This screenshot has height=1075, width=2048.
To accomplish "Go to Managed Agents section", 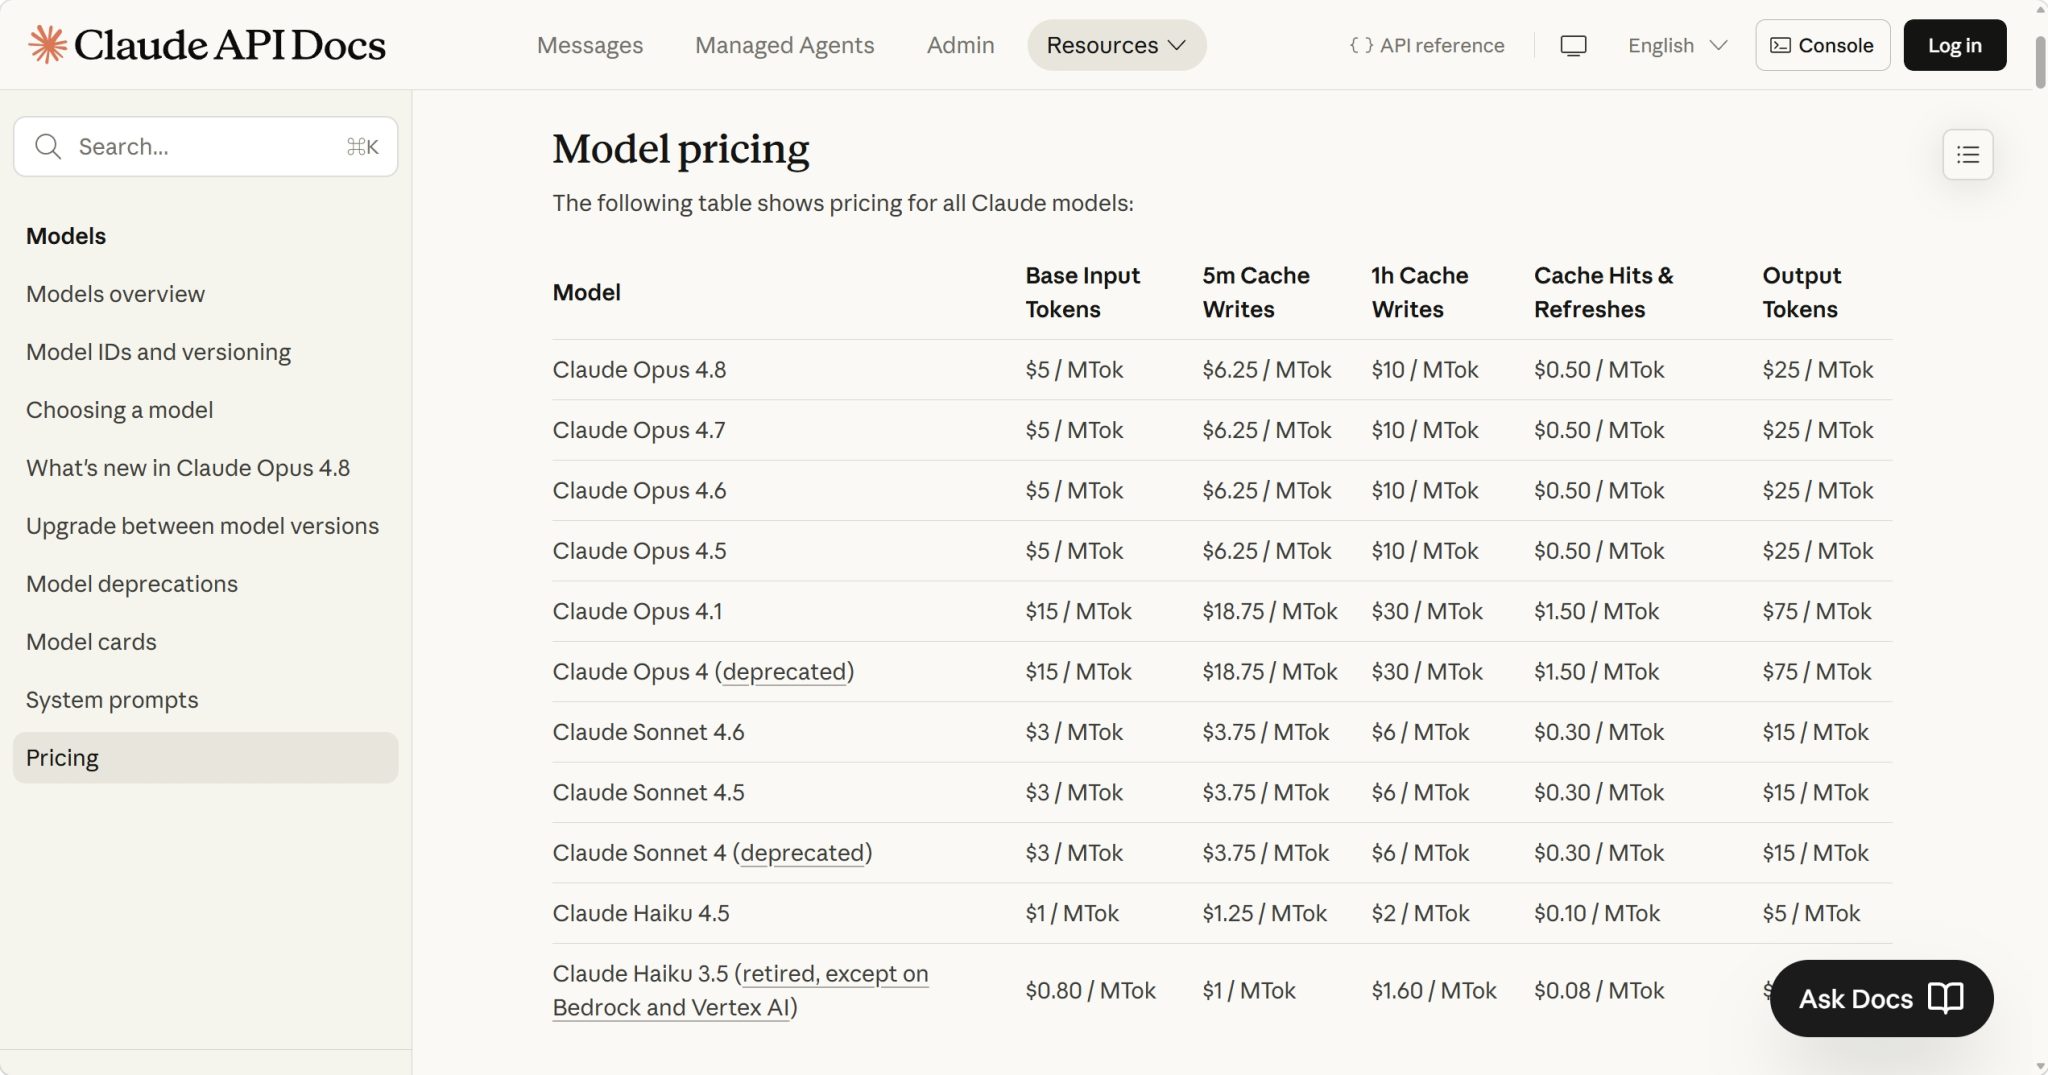I will tap(784, 45).
